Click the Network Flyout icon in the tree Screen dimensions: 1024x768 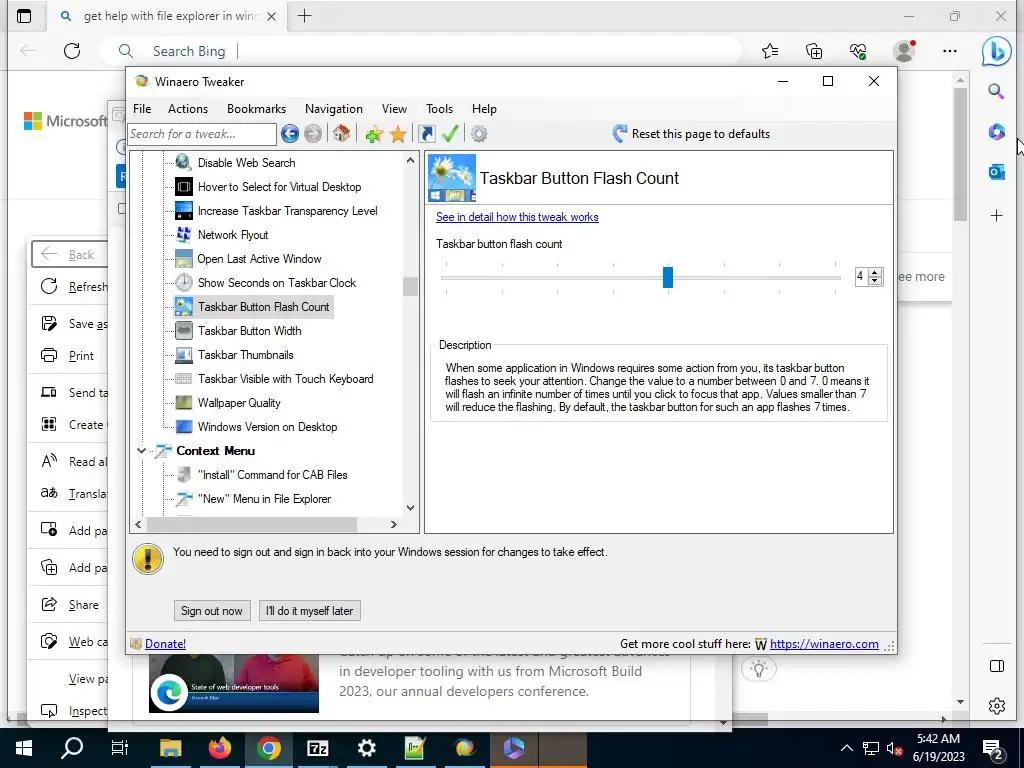tap(184, 234)
